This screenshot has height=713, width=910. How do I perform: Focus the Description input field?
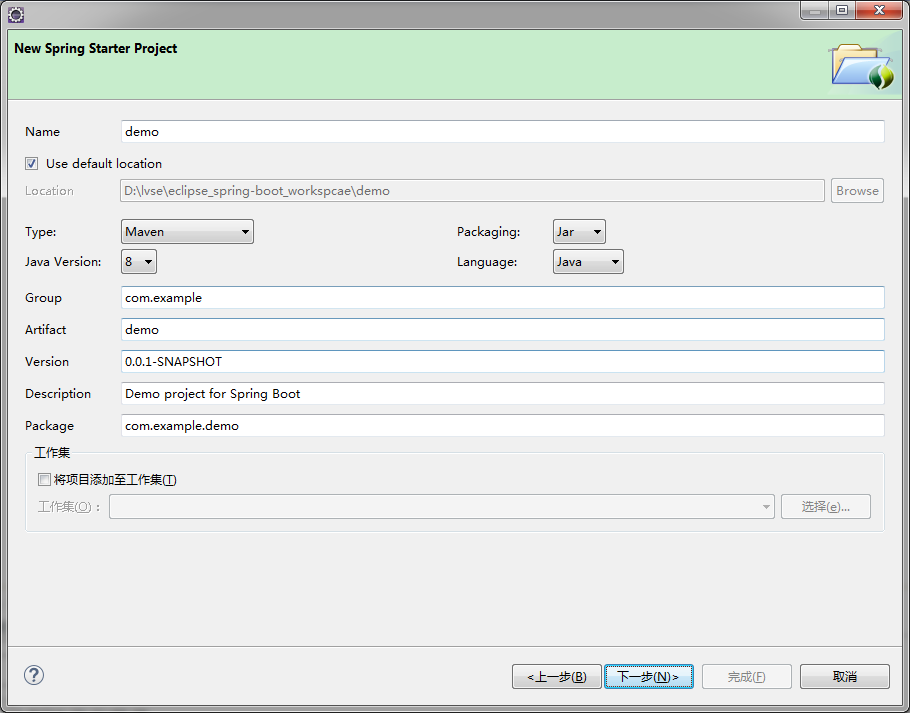point(503,393)
